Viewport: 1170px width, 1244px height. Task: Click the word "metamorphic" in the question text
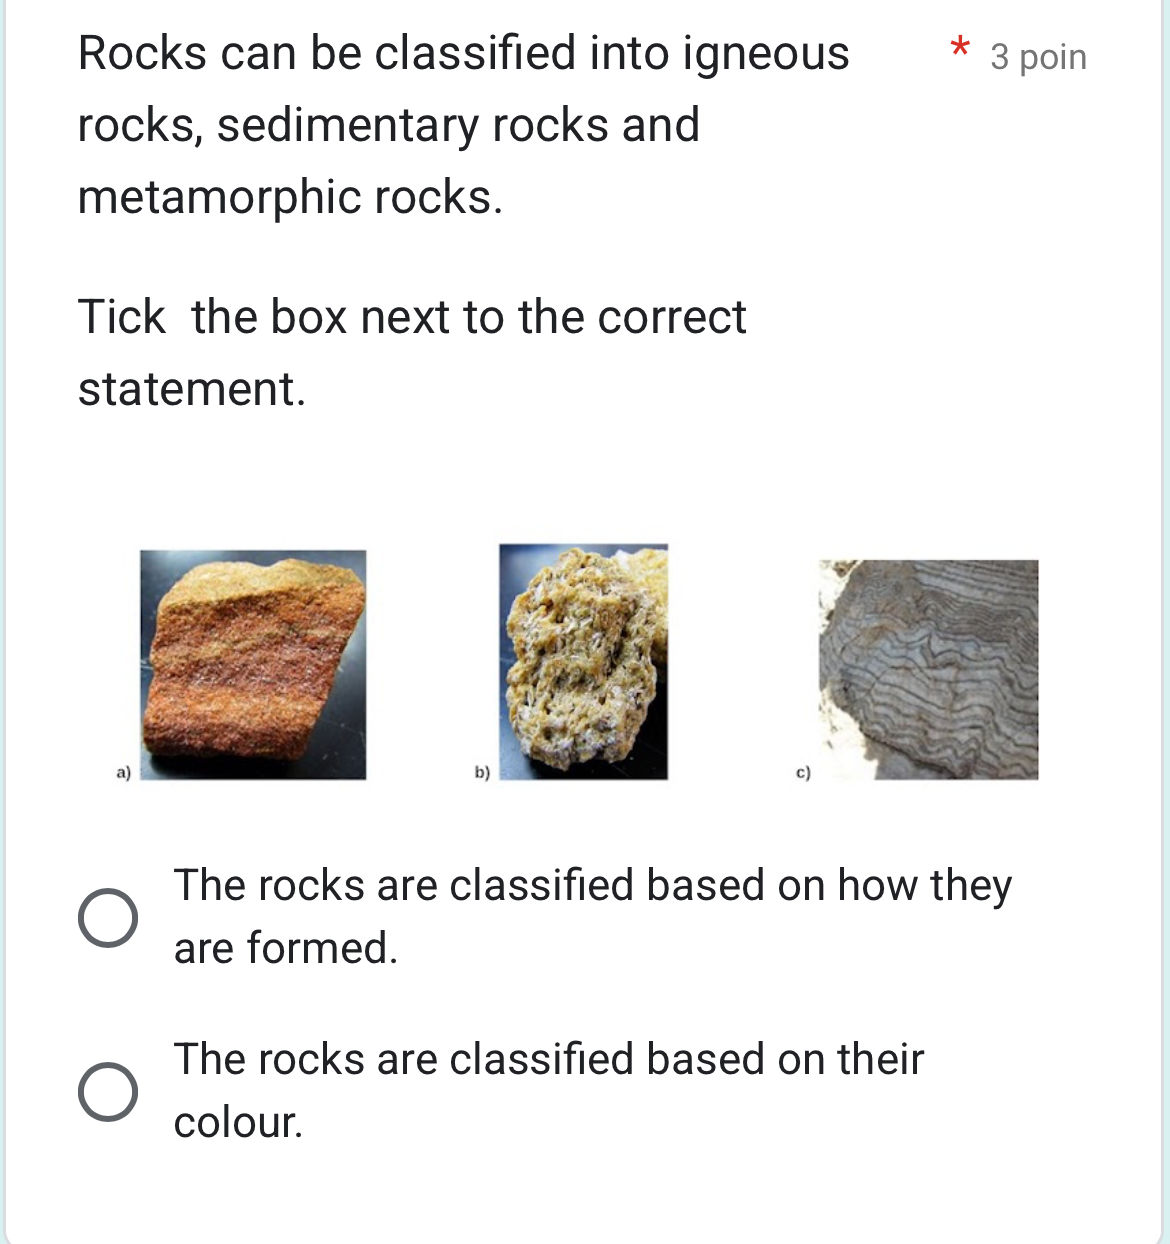point(220,197)
